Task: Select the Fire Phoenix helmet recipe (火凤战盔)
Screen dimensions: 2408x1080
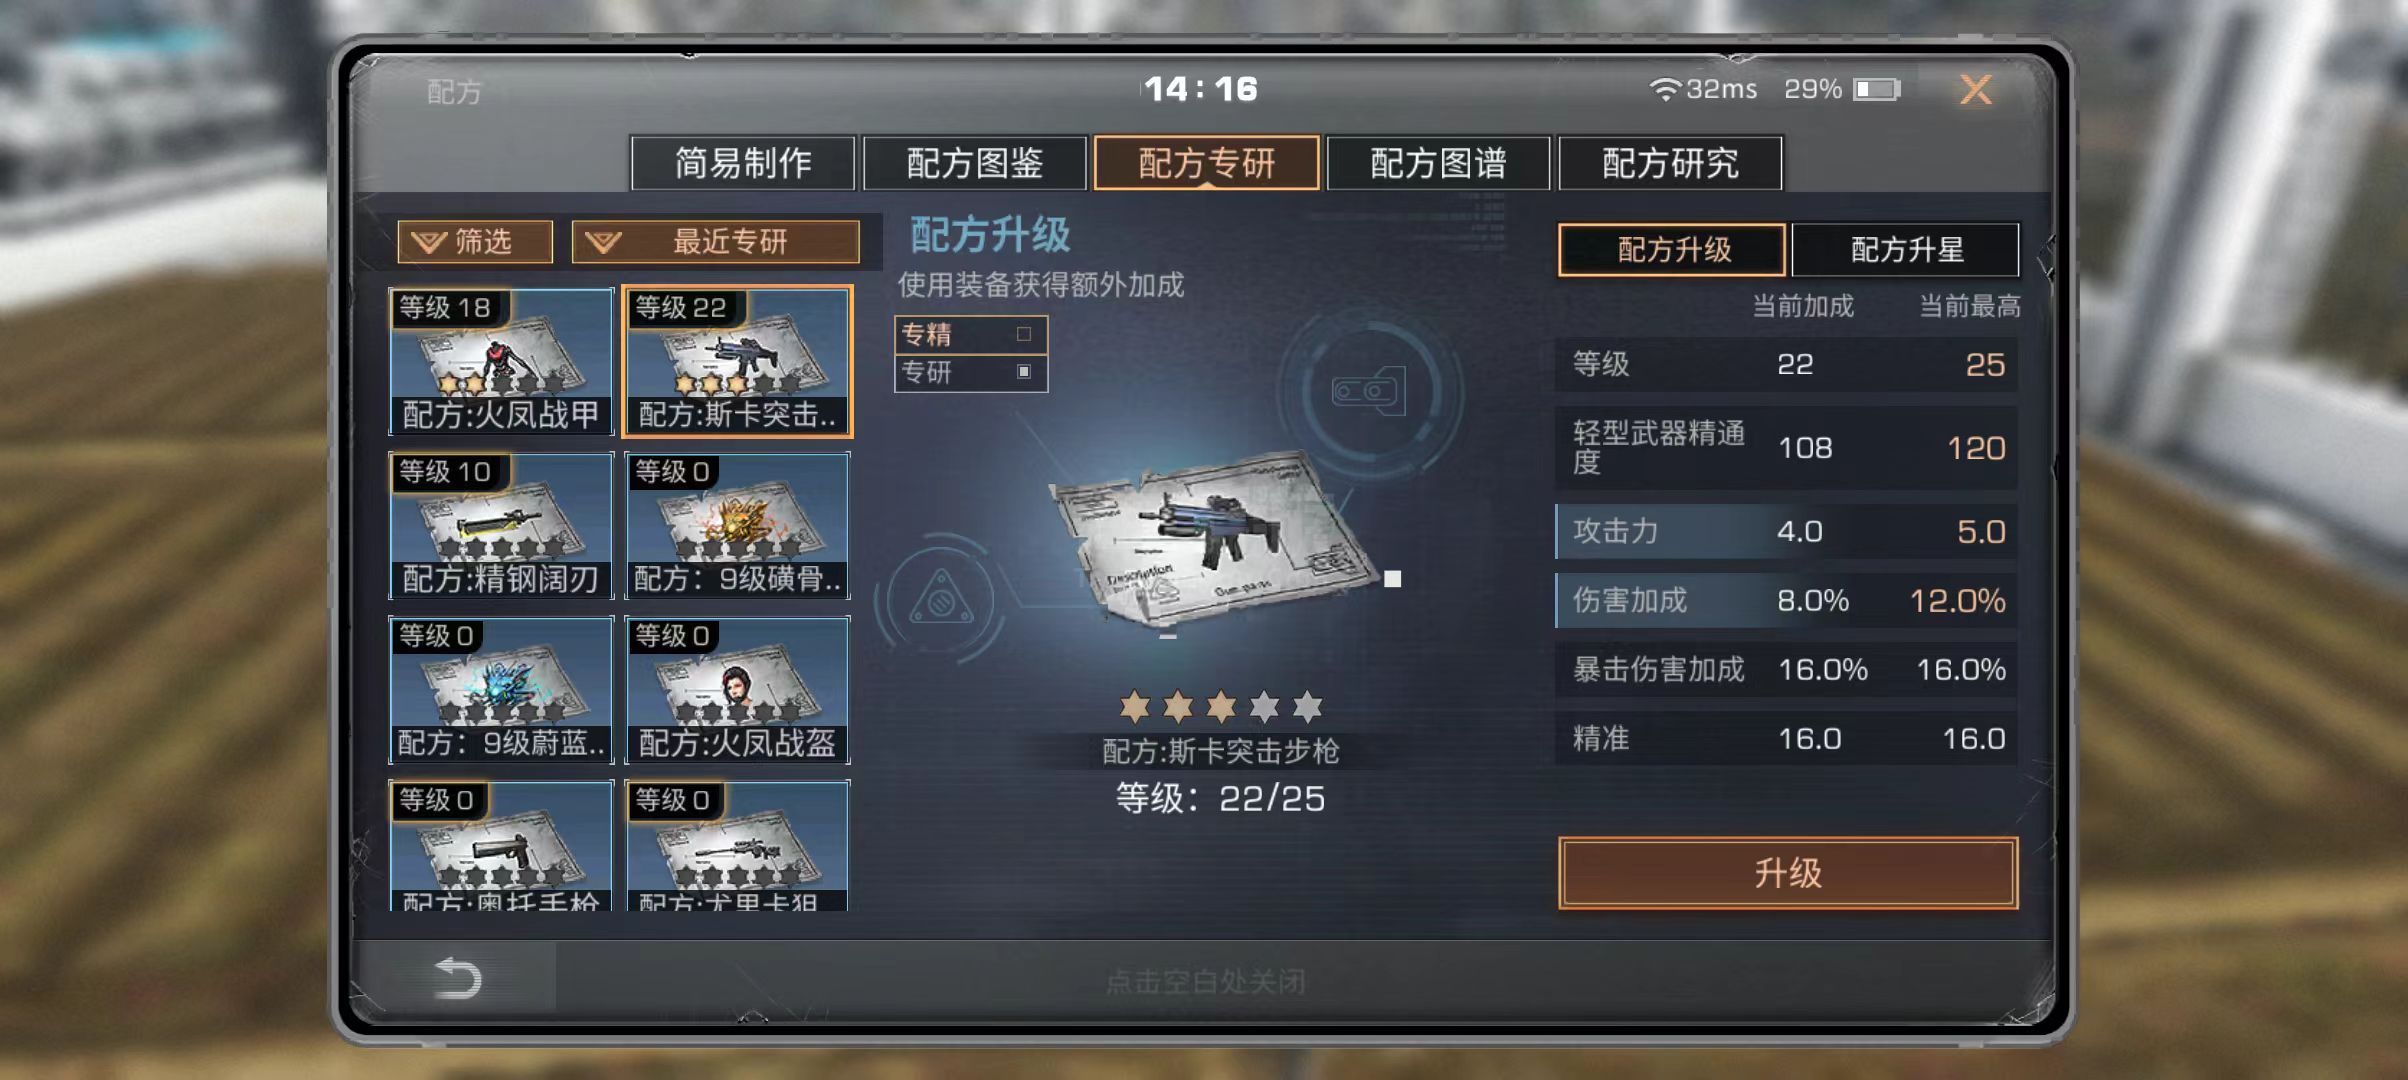Action: point(737,689)
